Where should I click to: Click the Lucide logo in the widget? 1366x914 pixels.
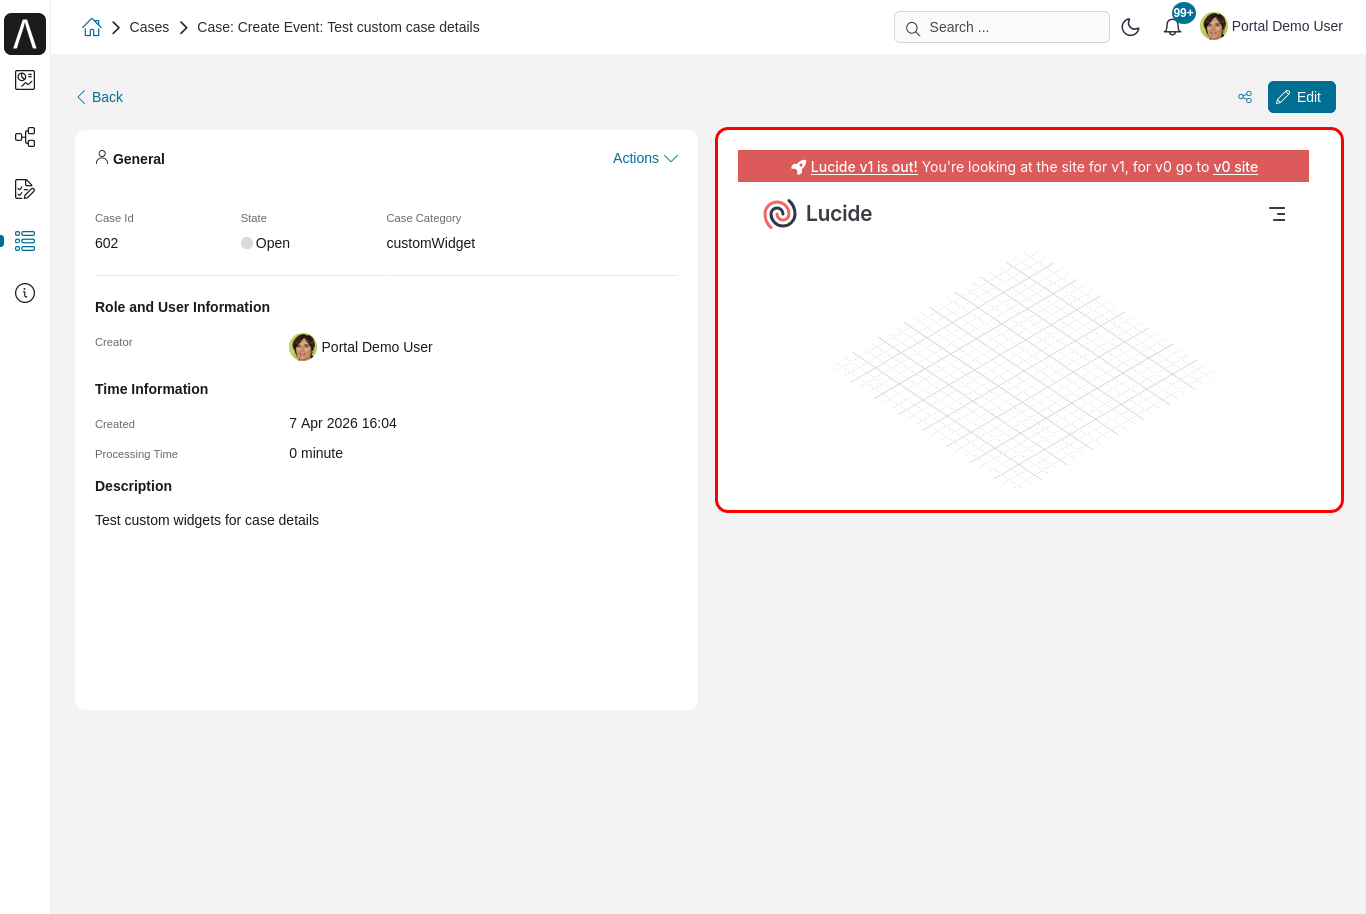coord(817,214)
